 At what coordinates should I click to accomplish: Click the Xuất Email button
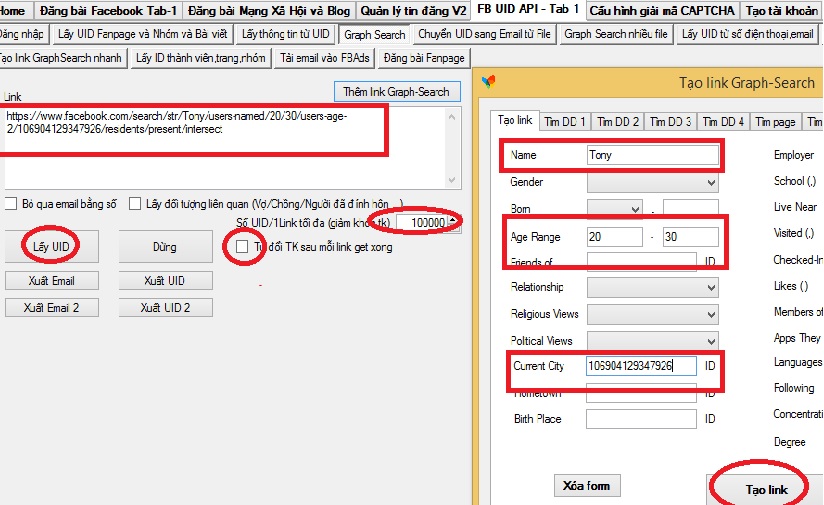(x=52, y=281)
